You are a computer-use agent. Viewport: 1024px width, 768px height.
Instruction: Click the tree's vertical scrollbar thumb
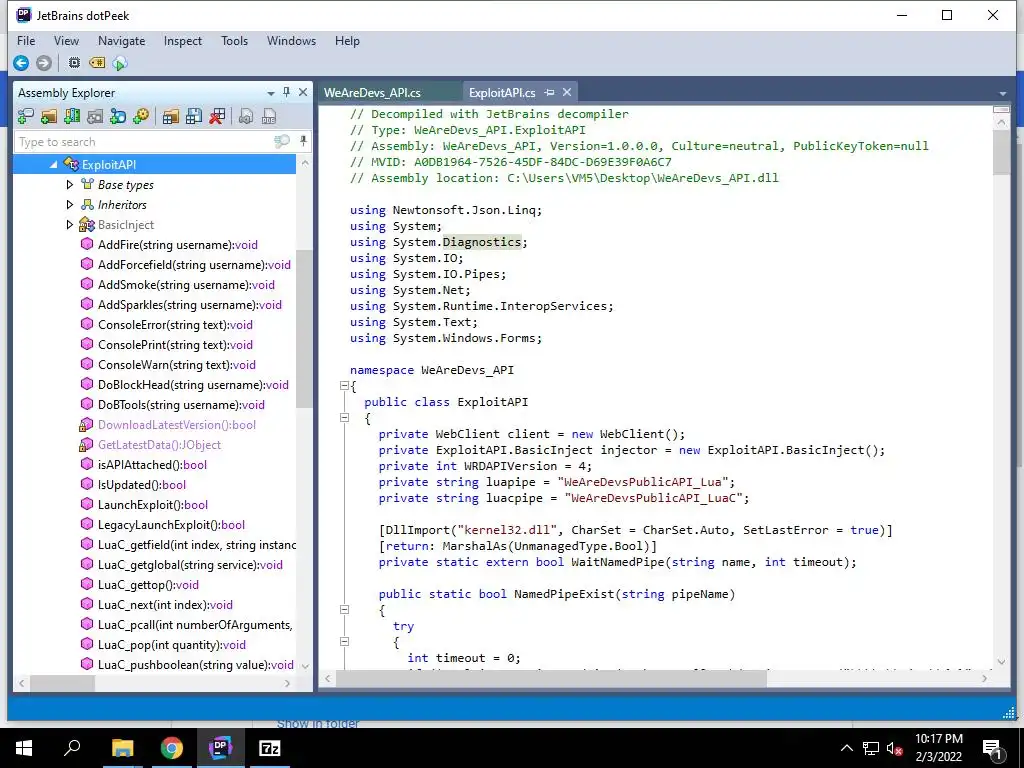tap(304, 328)
